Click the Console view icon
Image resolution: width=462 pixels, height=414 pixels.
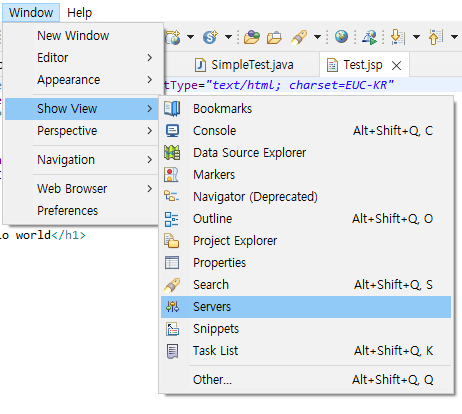172,131
